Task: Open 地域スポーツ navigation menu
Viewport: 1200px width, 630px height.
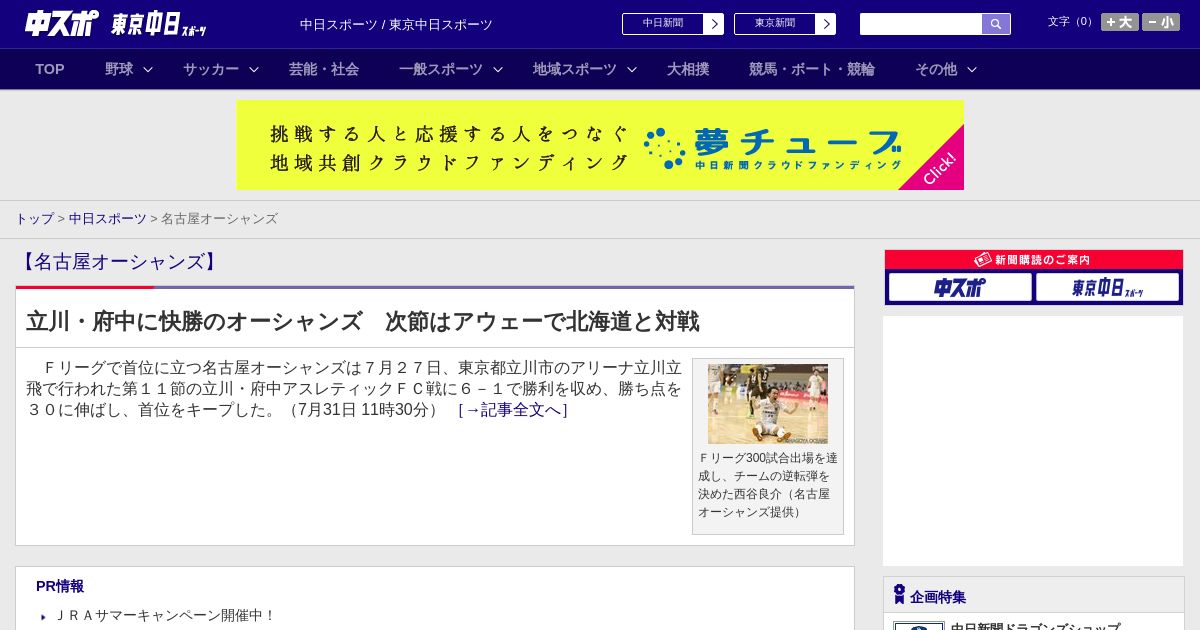Action: click(x=575, y=69)
